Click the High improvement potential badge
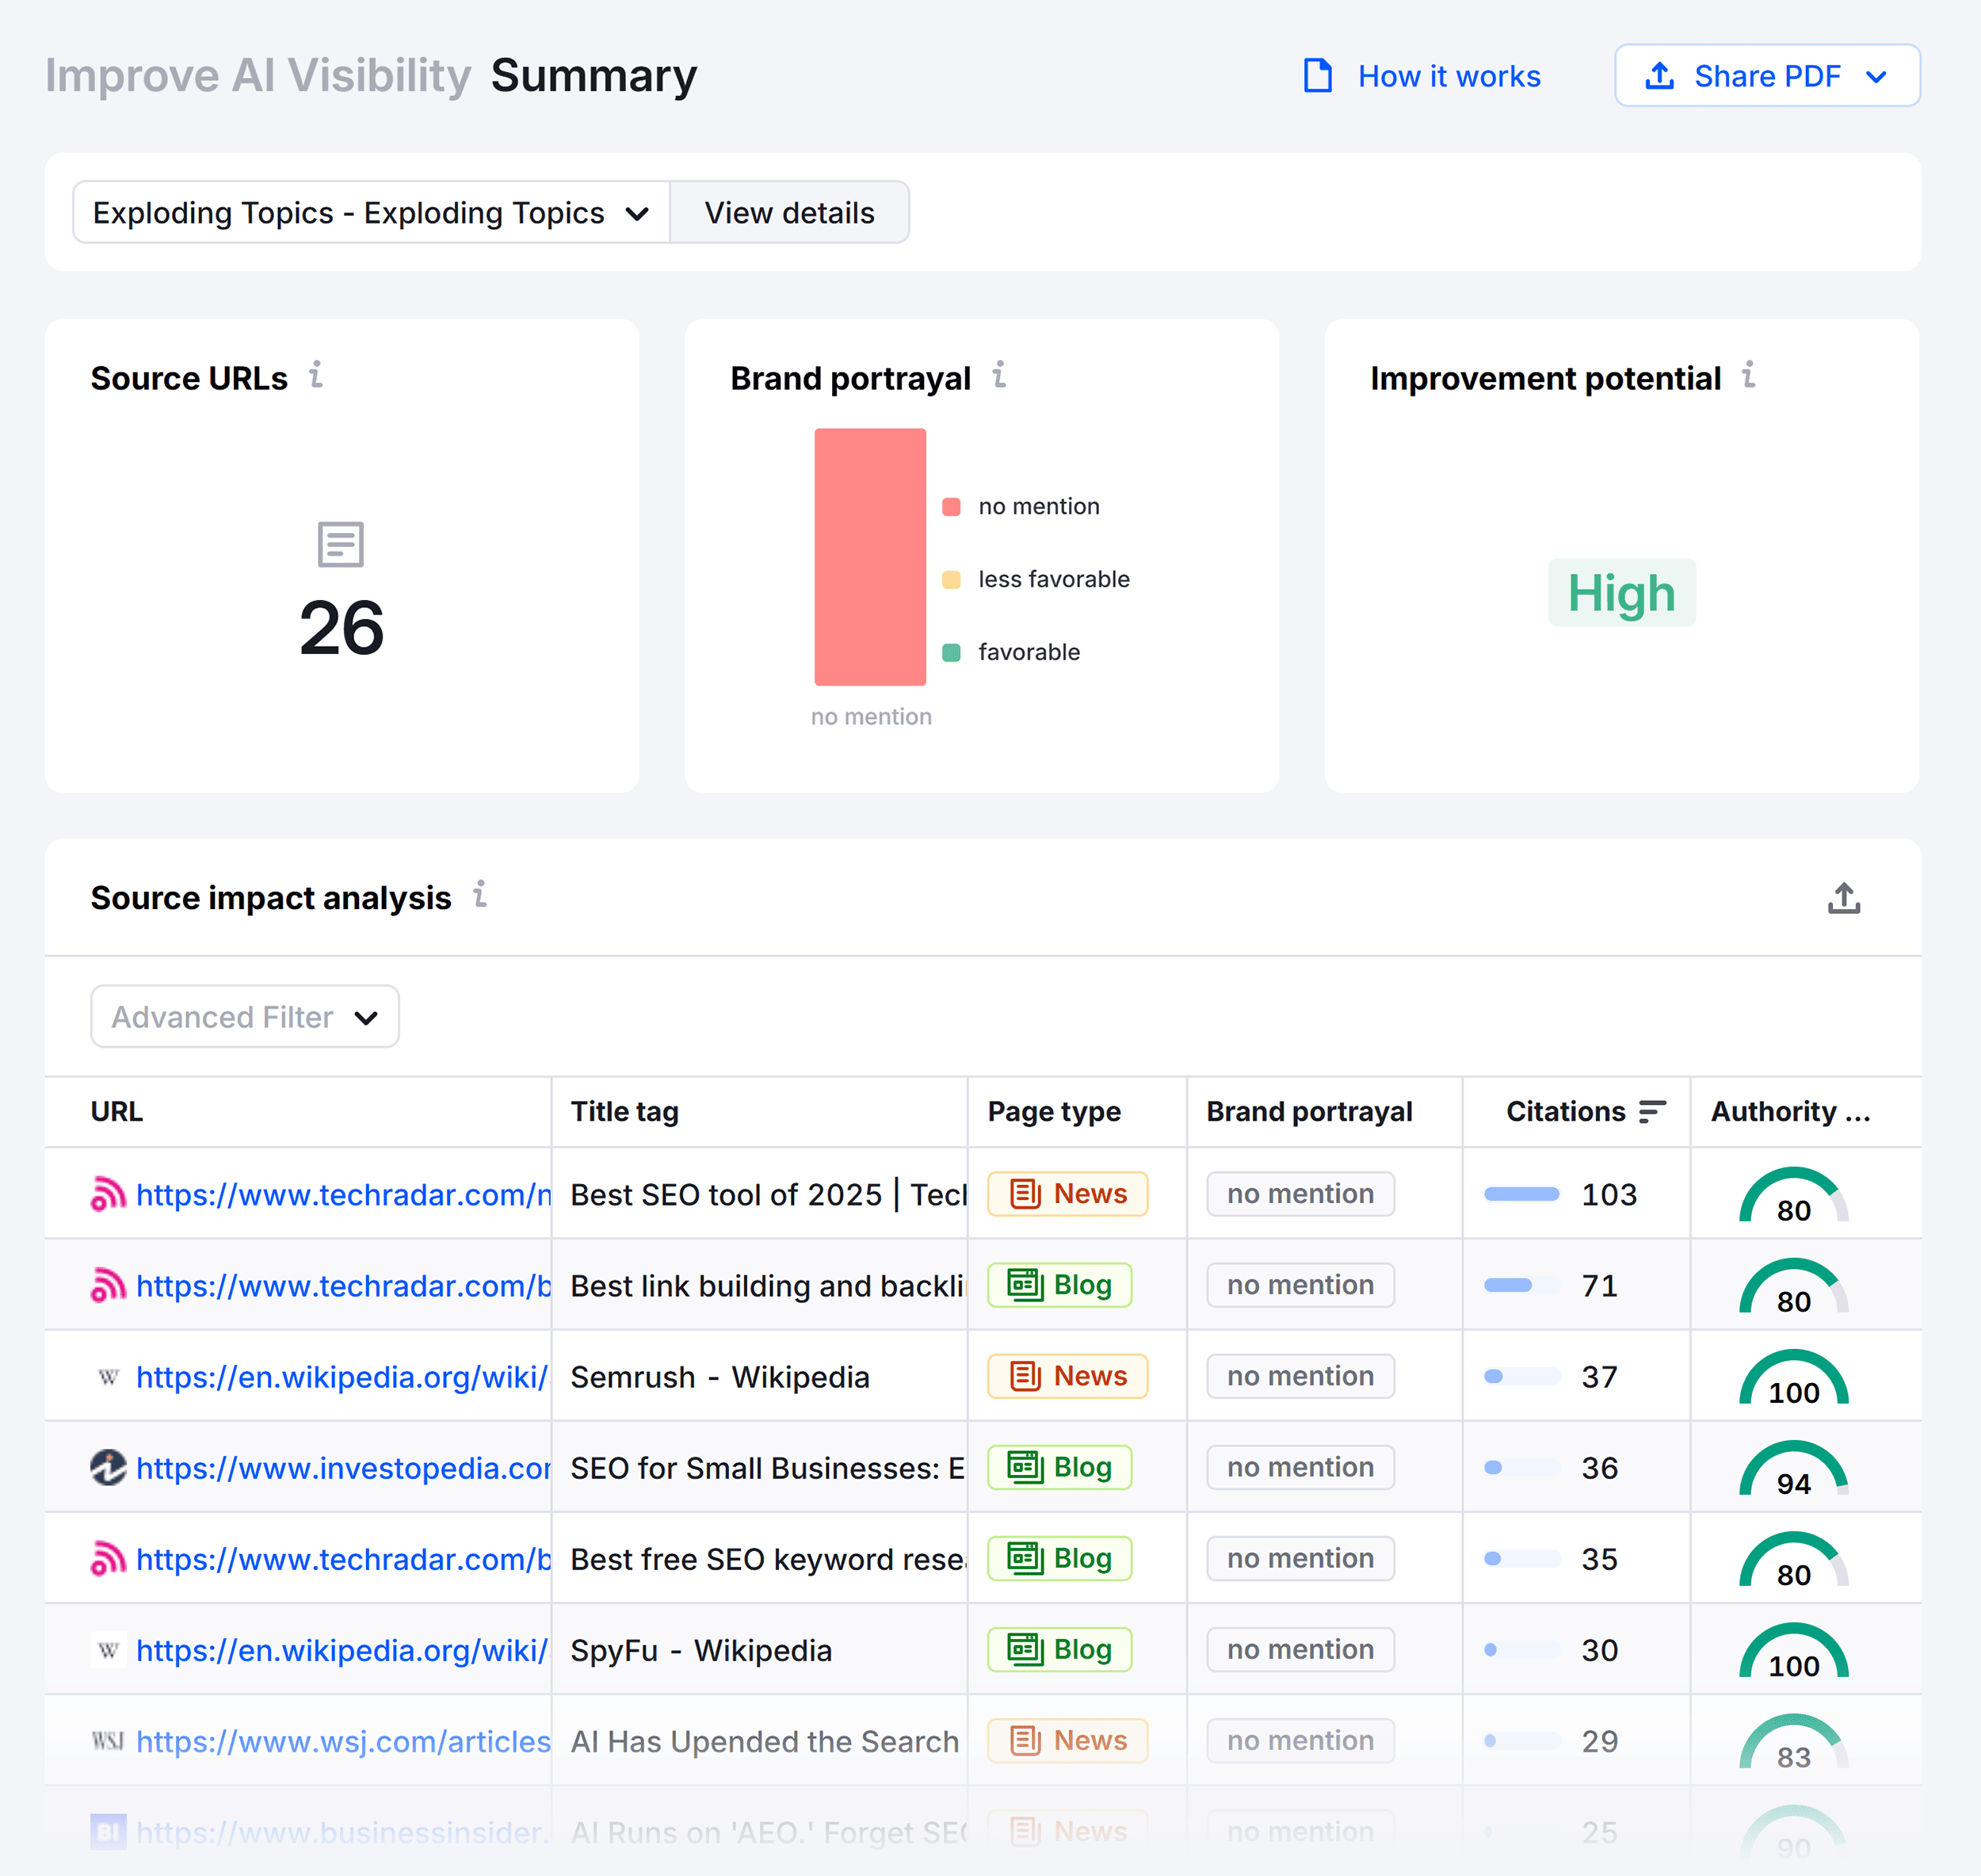This screenshot has width=1981, height=1876. 1621,593
